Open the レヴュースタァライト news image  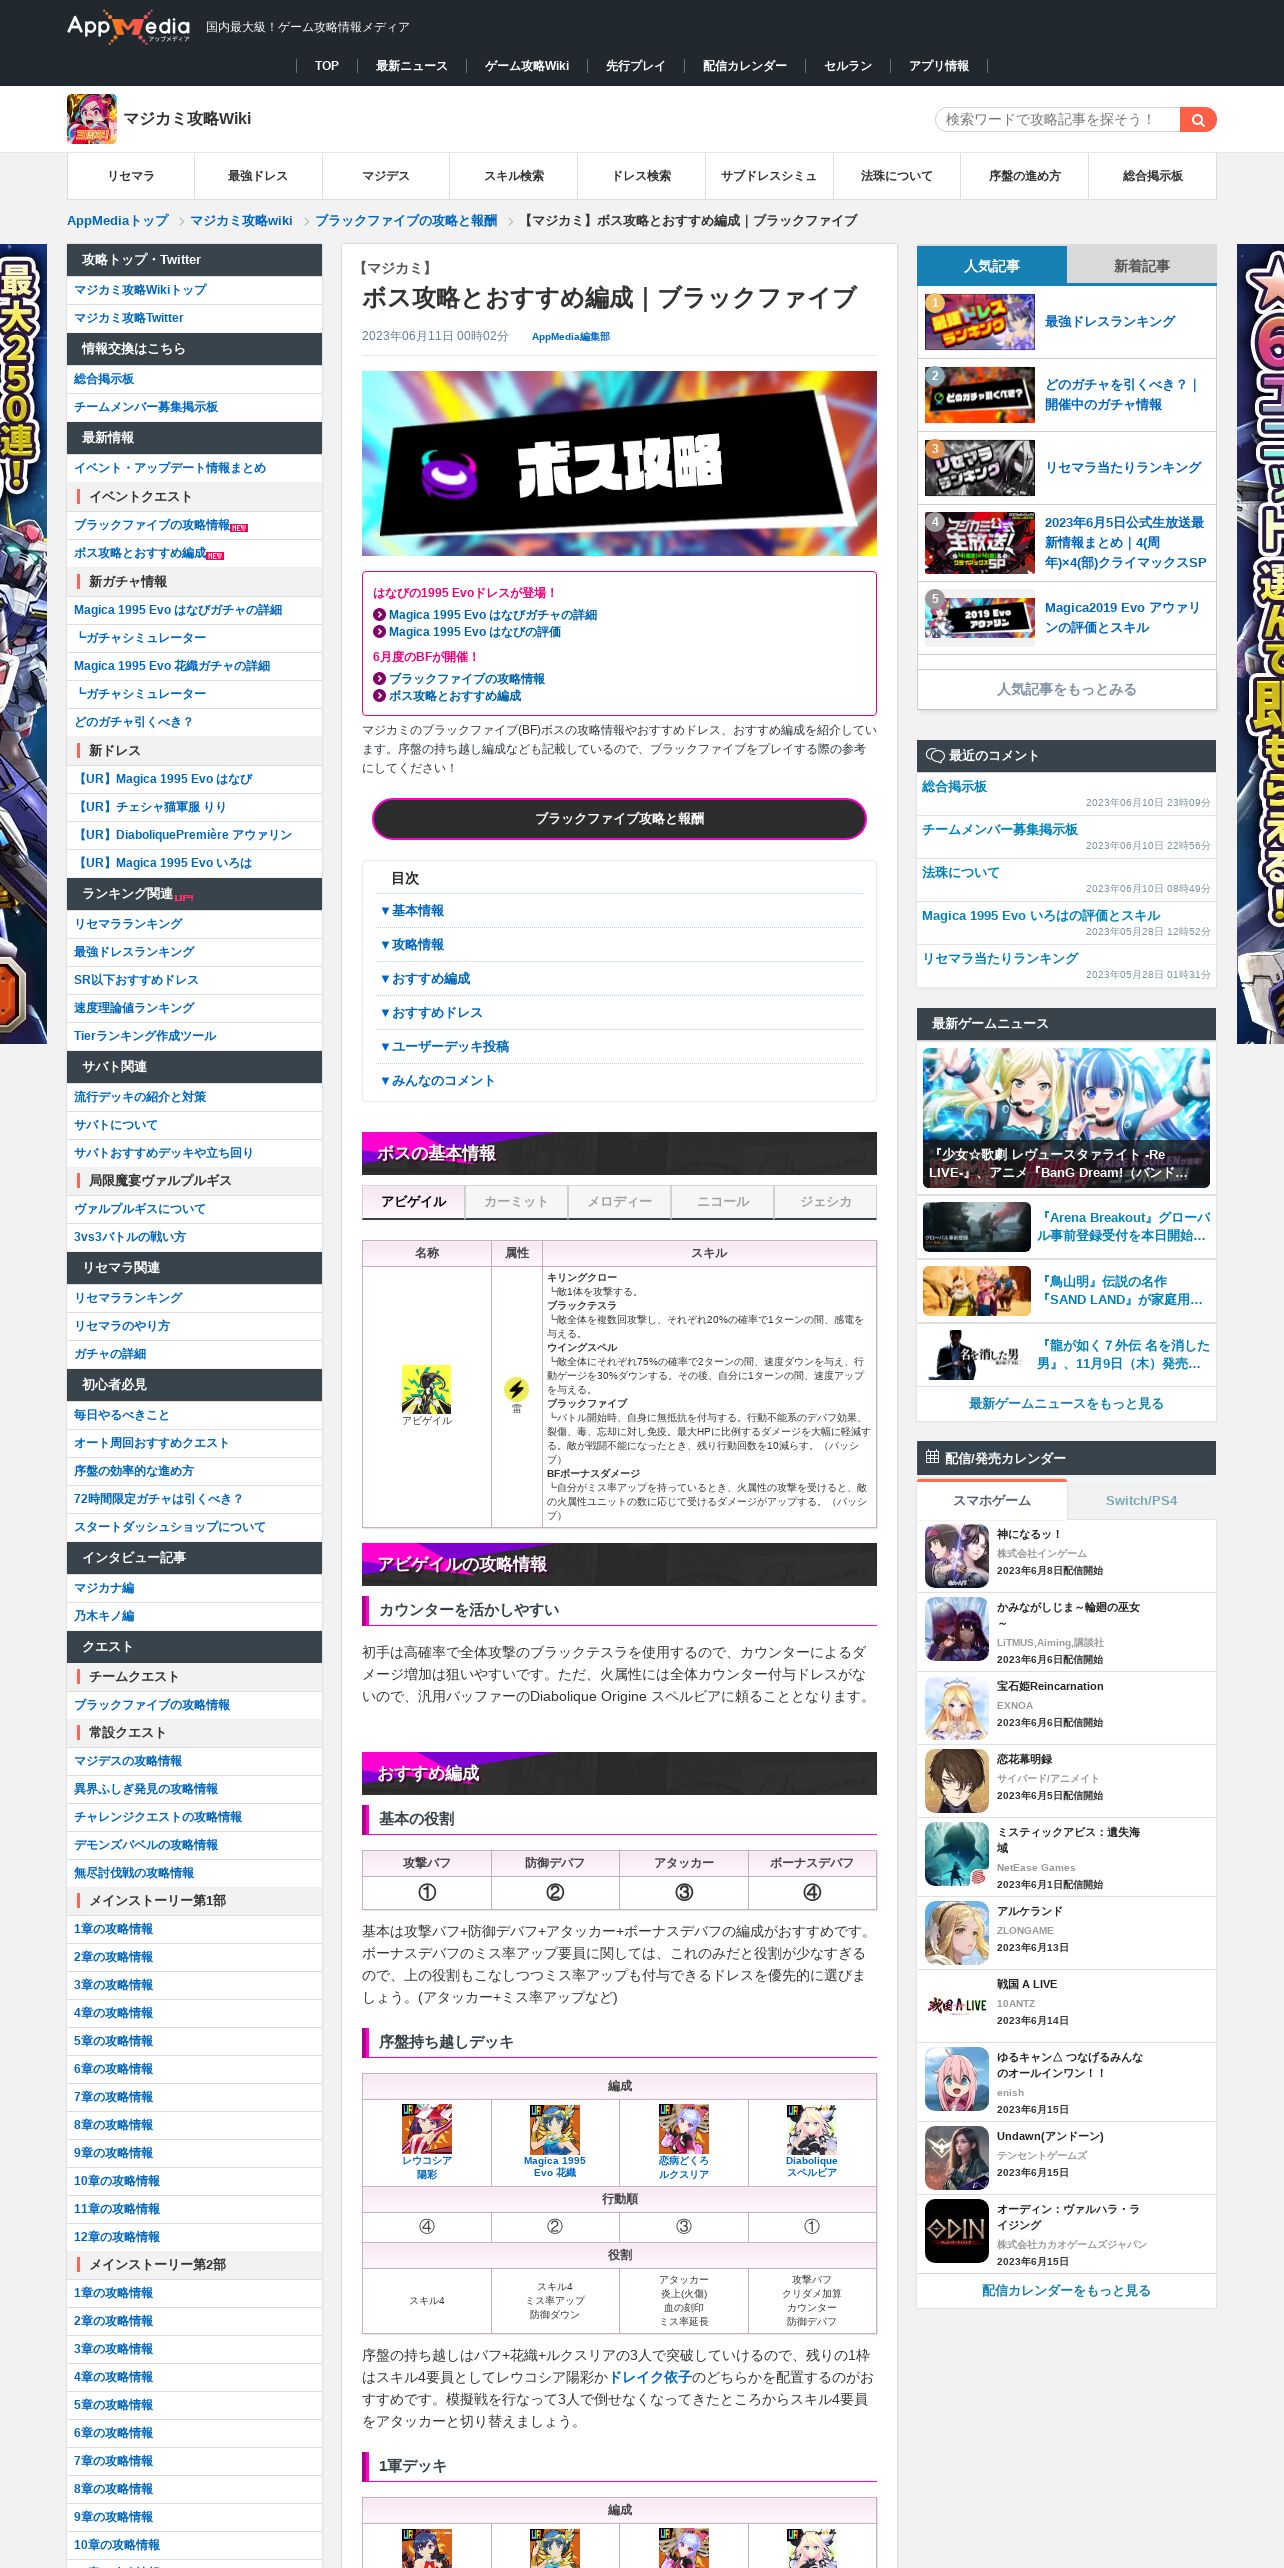1066,1118
